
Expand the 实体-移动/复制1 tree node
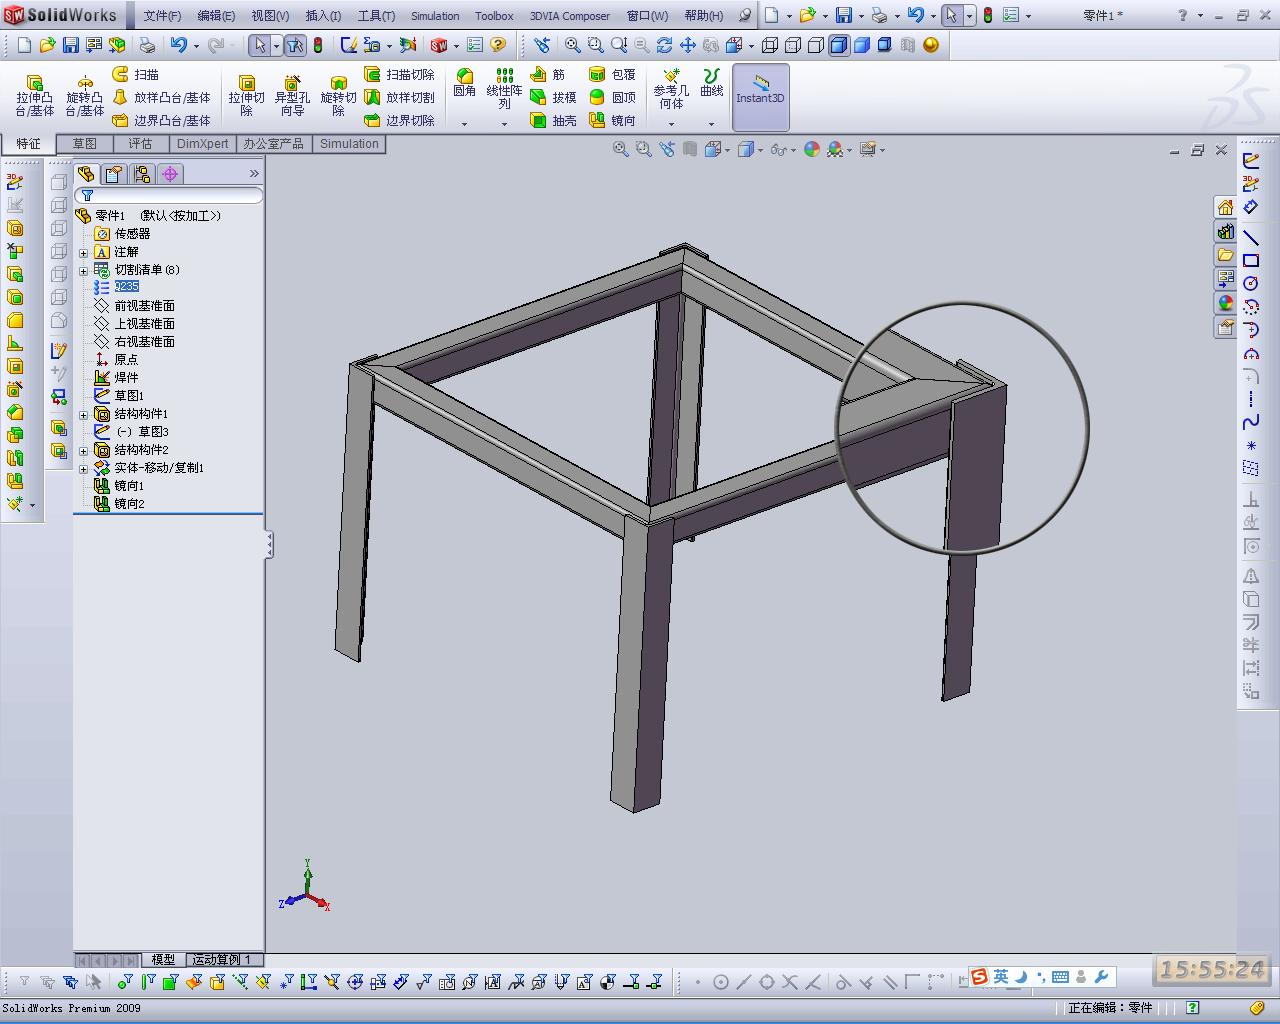[84, 468]
